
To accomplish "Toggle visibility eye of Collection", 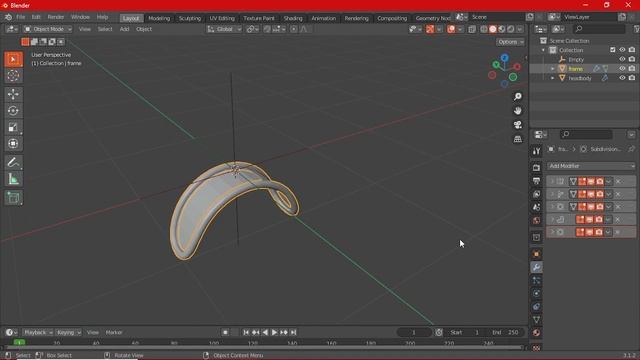I will point(622,50).
